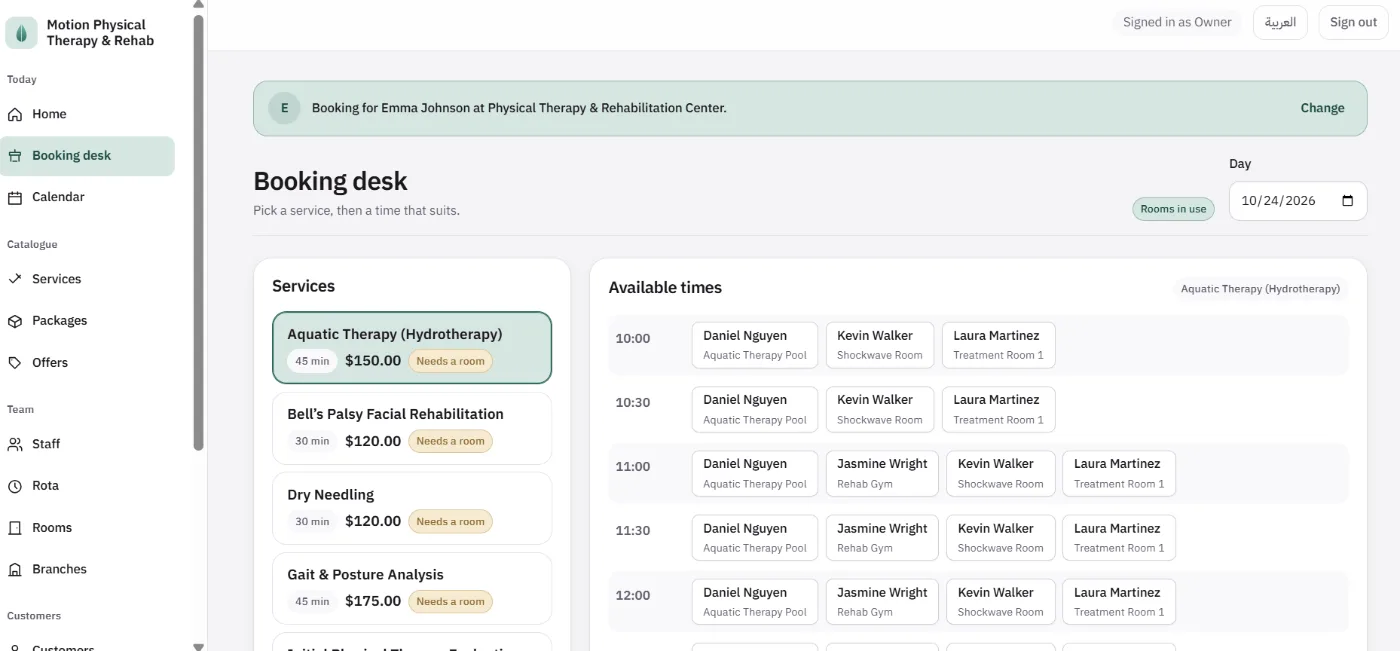Click the Day date input field
The height and width of the screenshot is (651, 1400).
pyautogui.click(x=1298, y=200)
